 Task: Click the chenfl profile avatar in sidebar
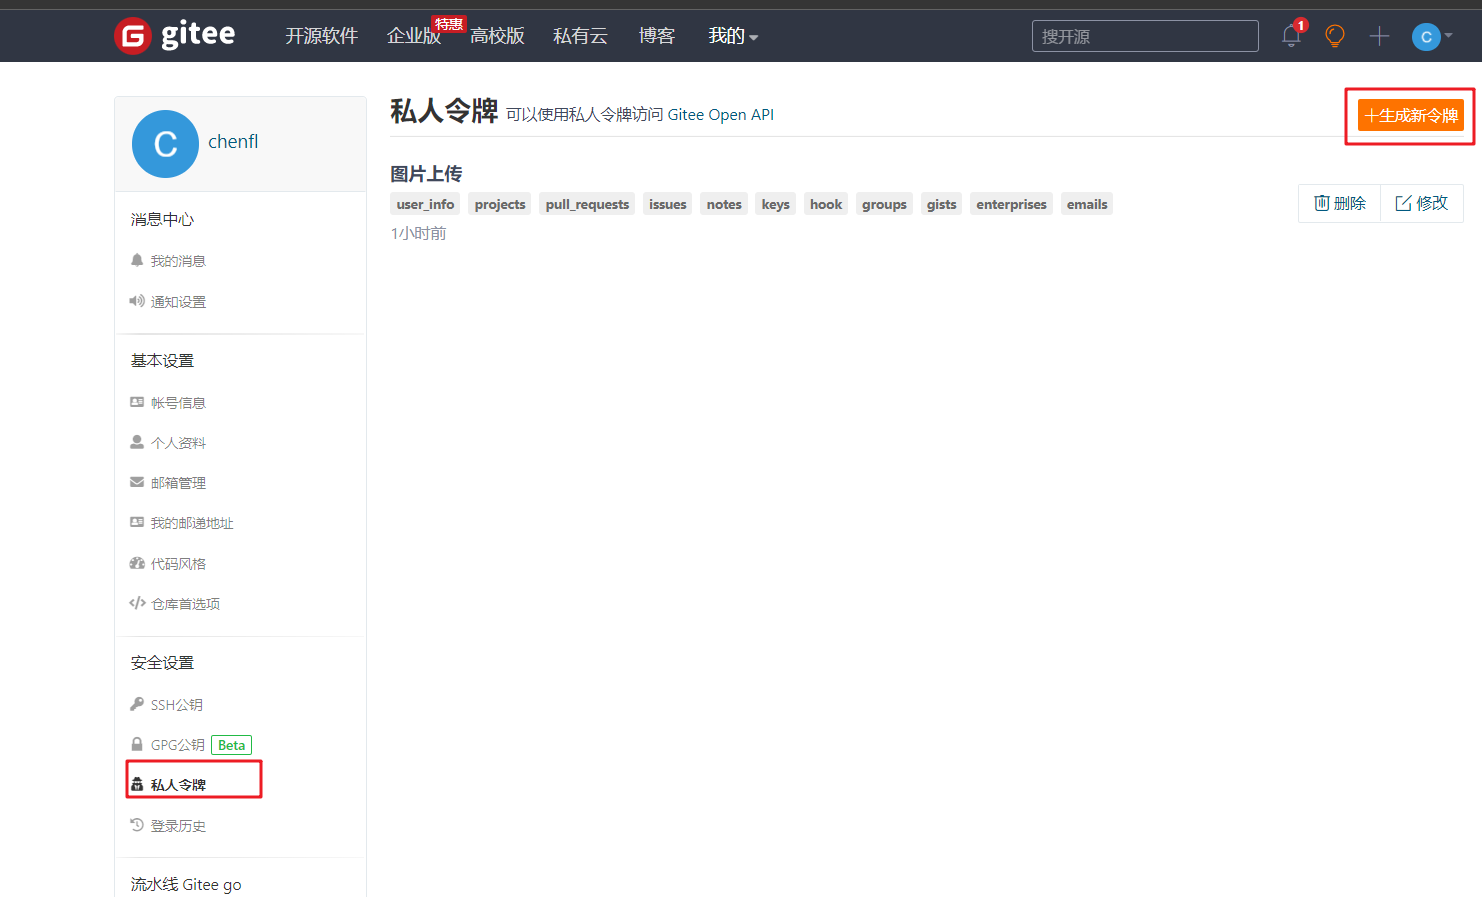[165, 143]
